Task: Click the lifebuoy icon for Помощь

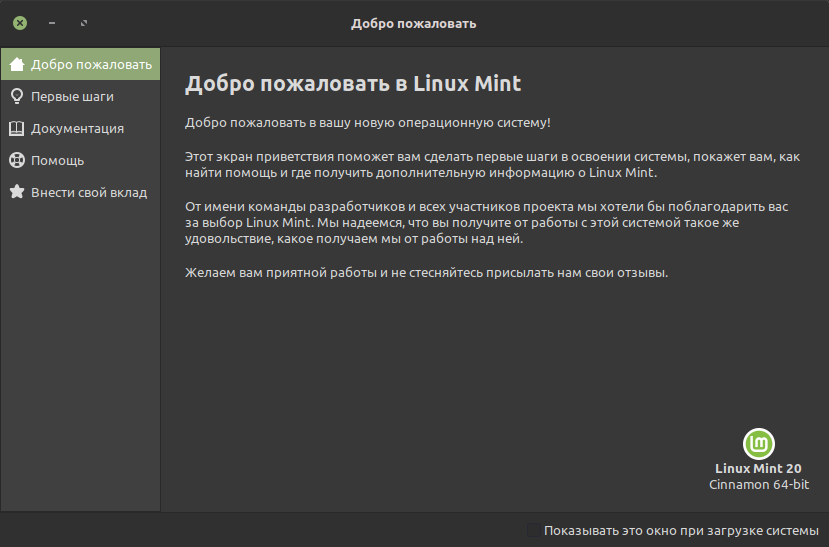Action: click(17, 160)
